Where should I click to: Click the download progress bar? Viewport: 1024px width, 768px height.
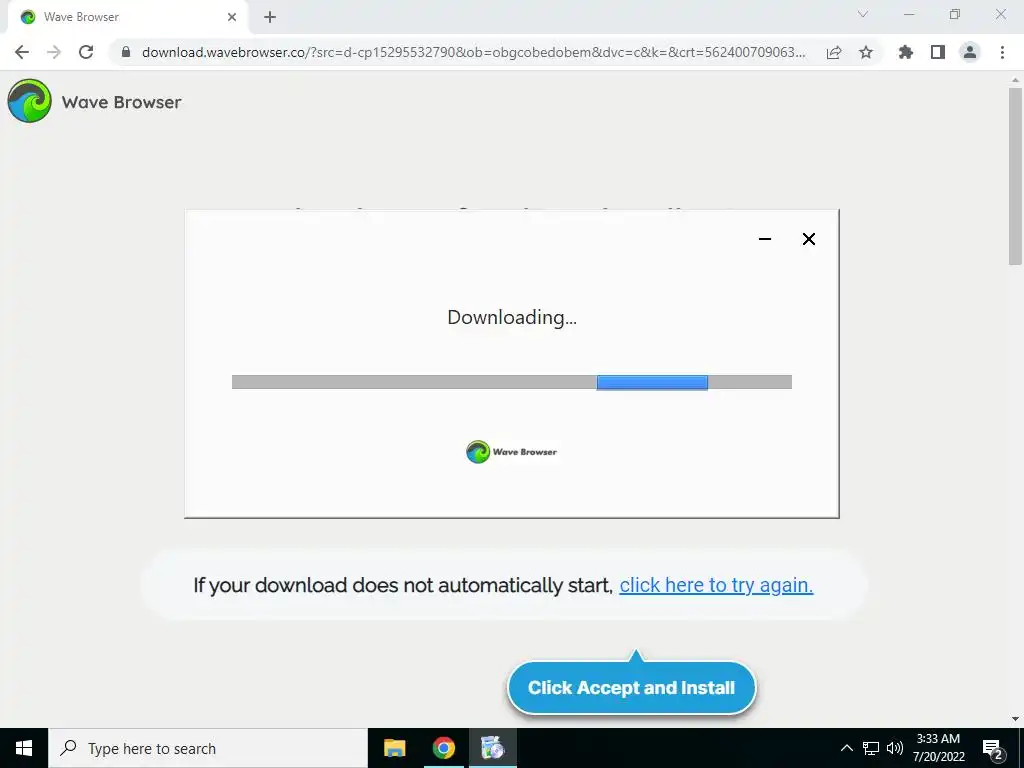coord(511,382)
